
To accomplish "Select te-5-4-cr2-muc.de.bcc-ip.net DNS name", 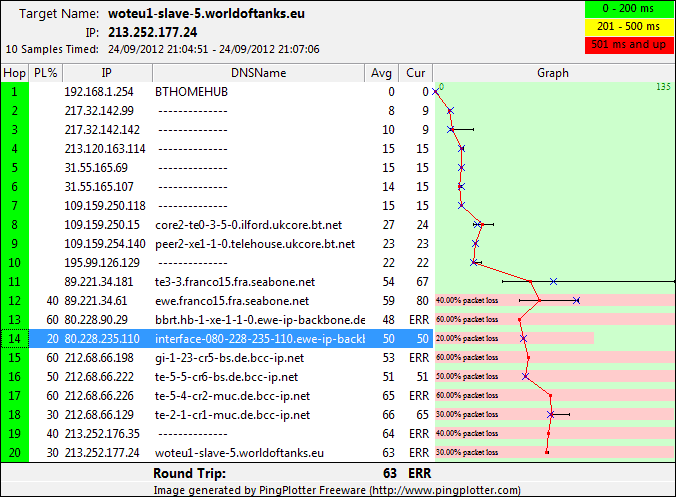I will pyautogui.click(x=232, y=396).
